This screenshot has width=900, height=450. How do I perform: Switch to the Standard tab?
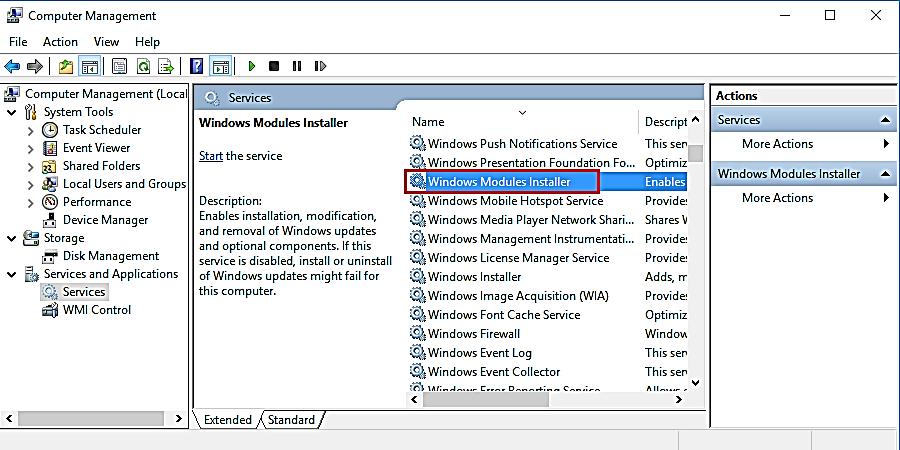pos(291,420)
